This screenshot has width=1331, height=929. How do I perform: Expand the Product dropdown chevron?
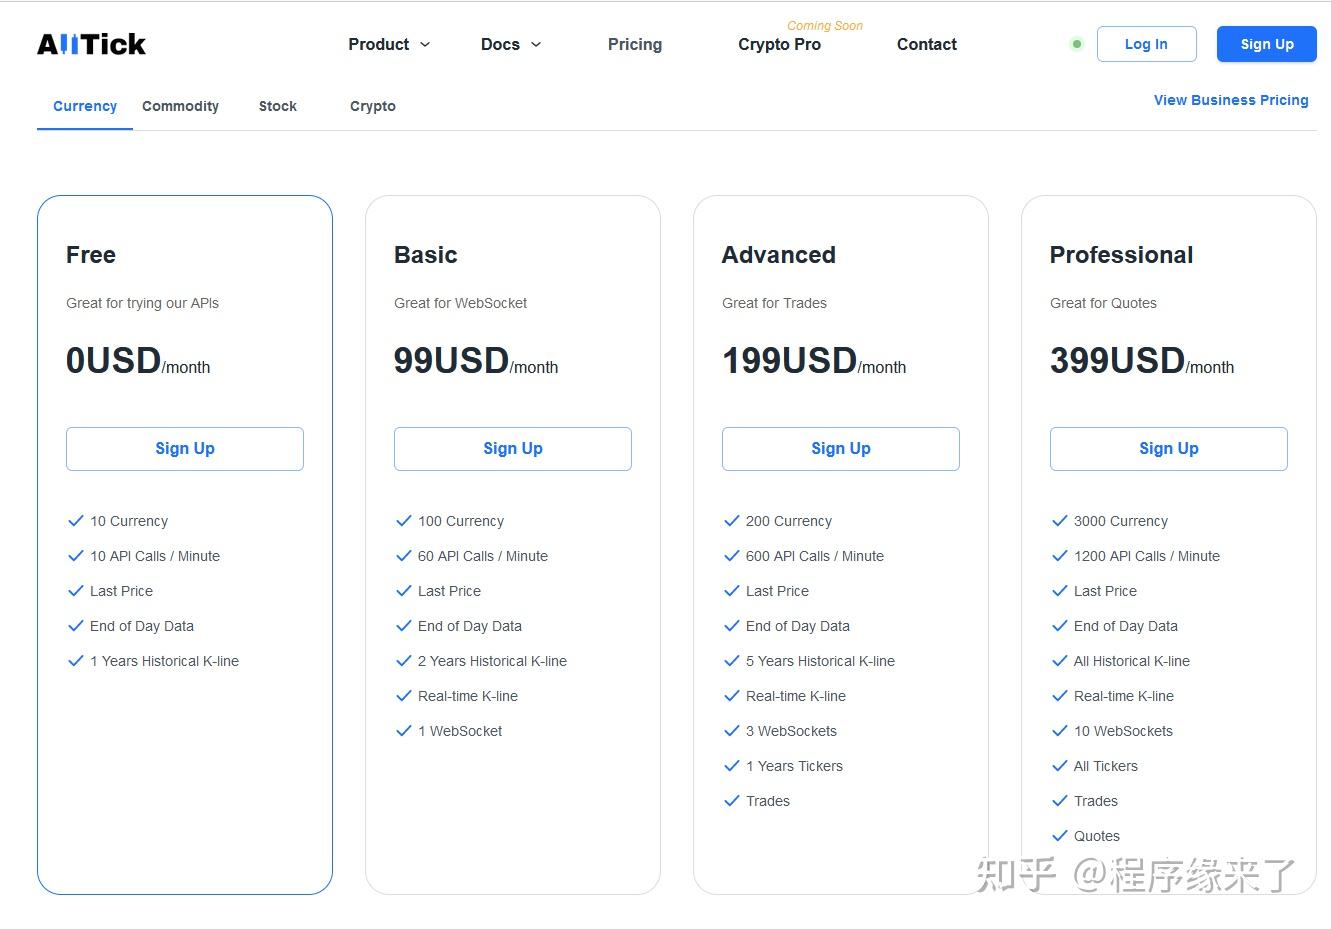425,44
